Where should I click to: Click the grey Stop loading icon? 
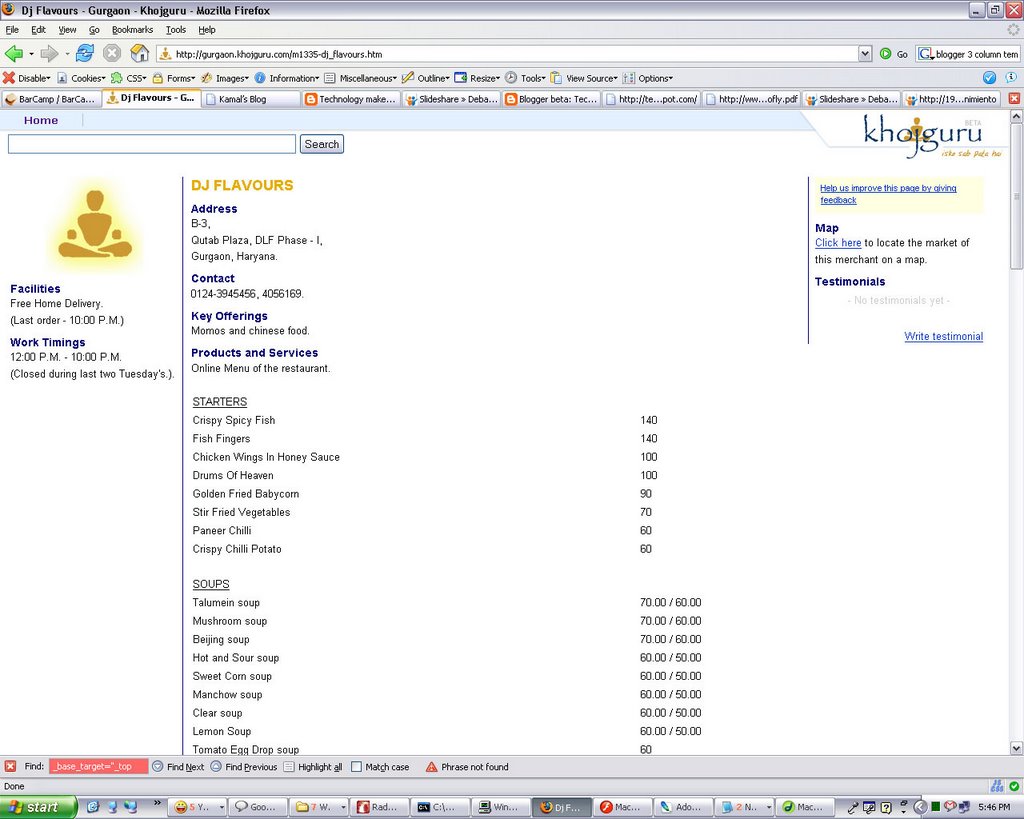click(112, 54)
